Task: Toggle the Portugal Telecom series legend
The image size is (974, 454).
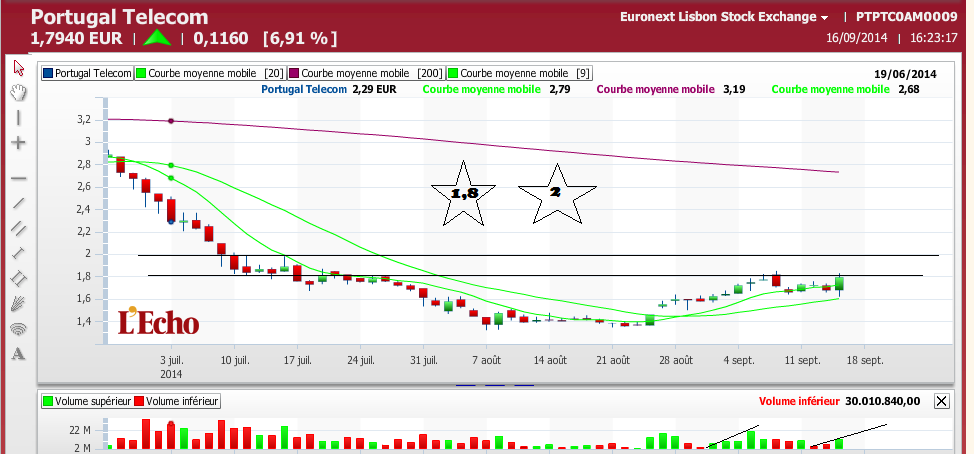Action: click(88, 73)
